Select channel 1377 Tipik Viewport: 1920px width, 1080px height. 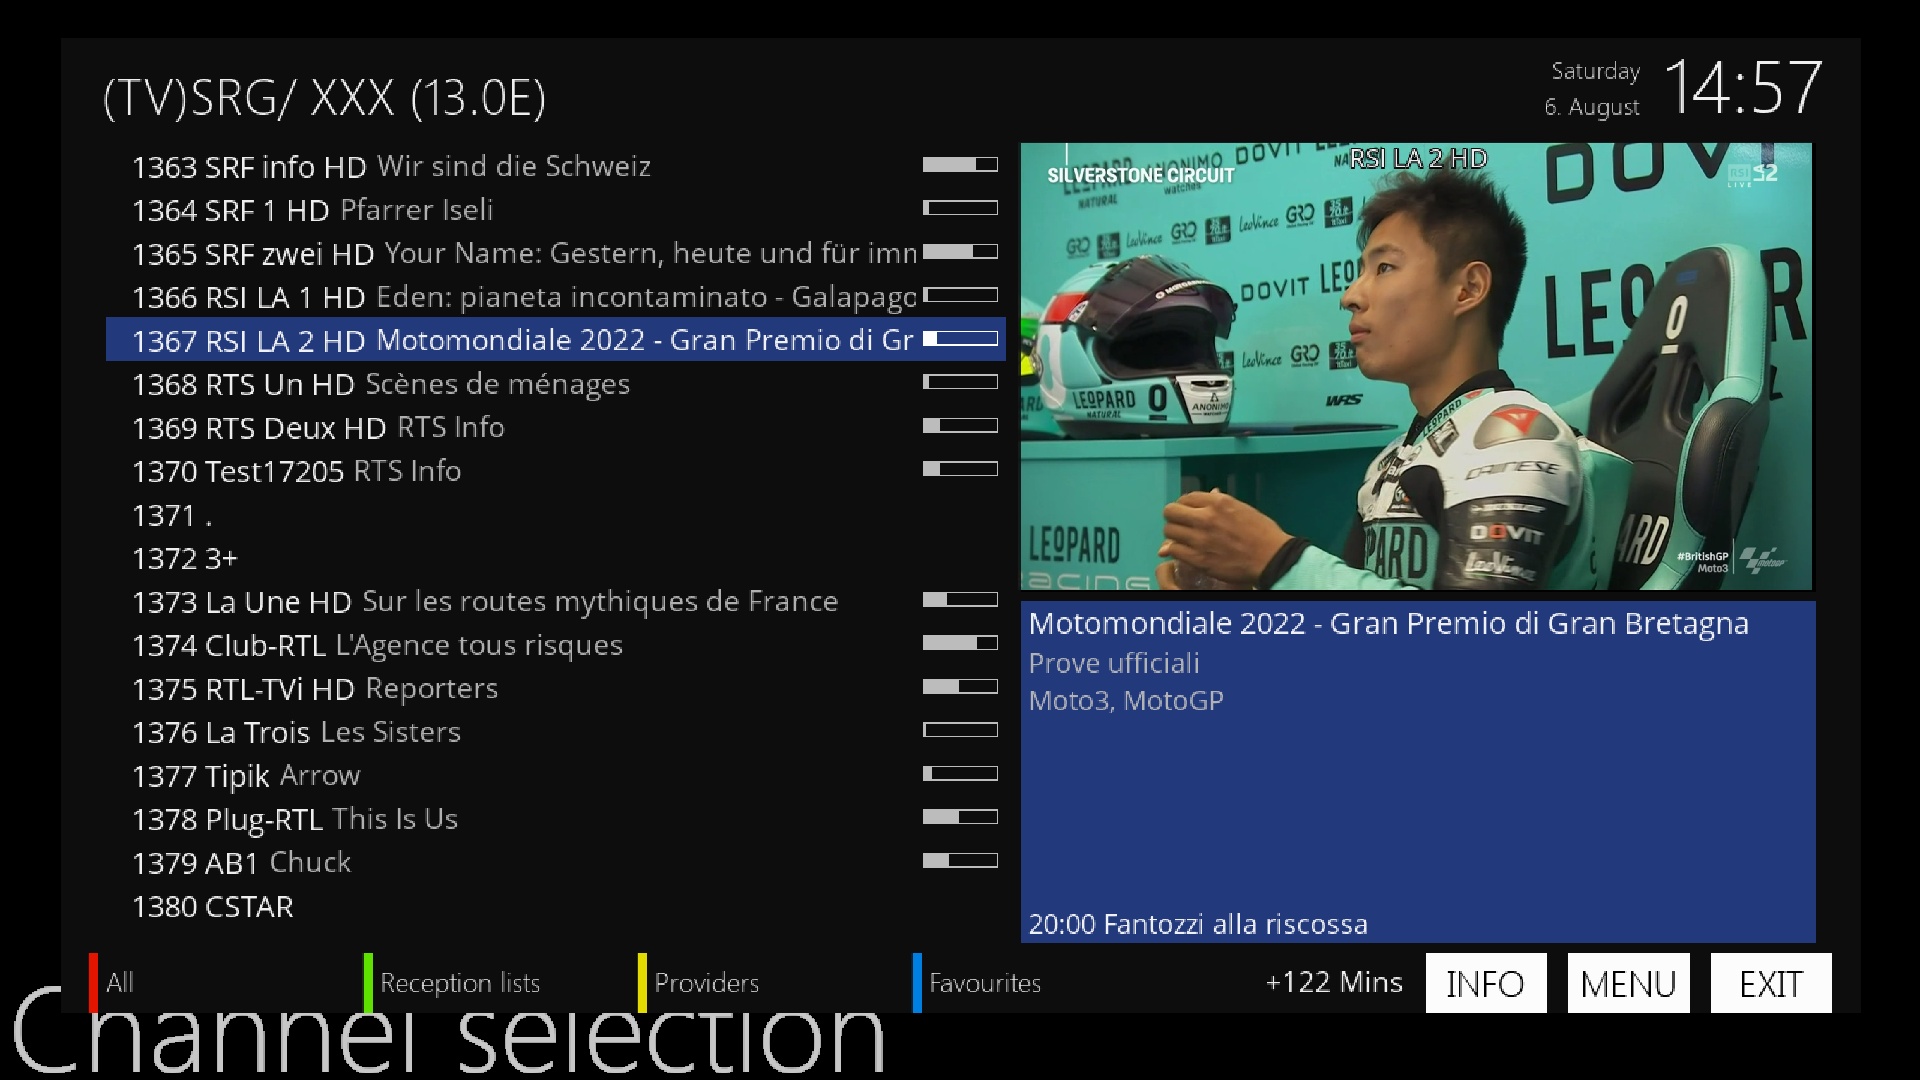click(555, 775)
